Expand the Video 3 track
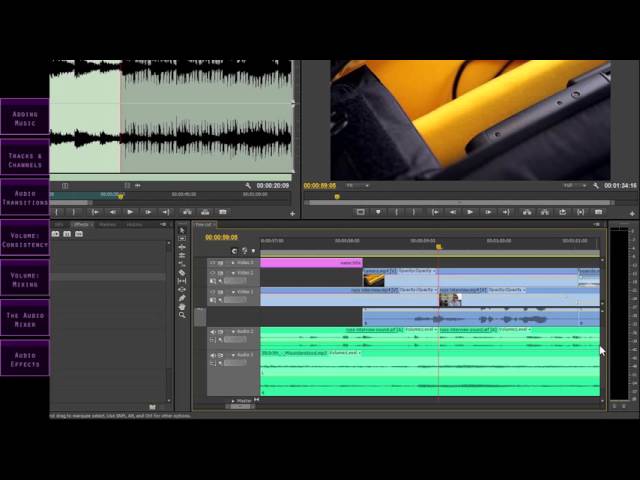This screenshot has height=480, width=640. [233, 263]
